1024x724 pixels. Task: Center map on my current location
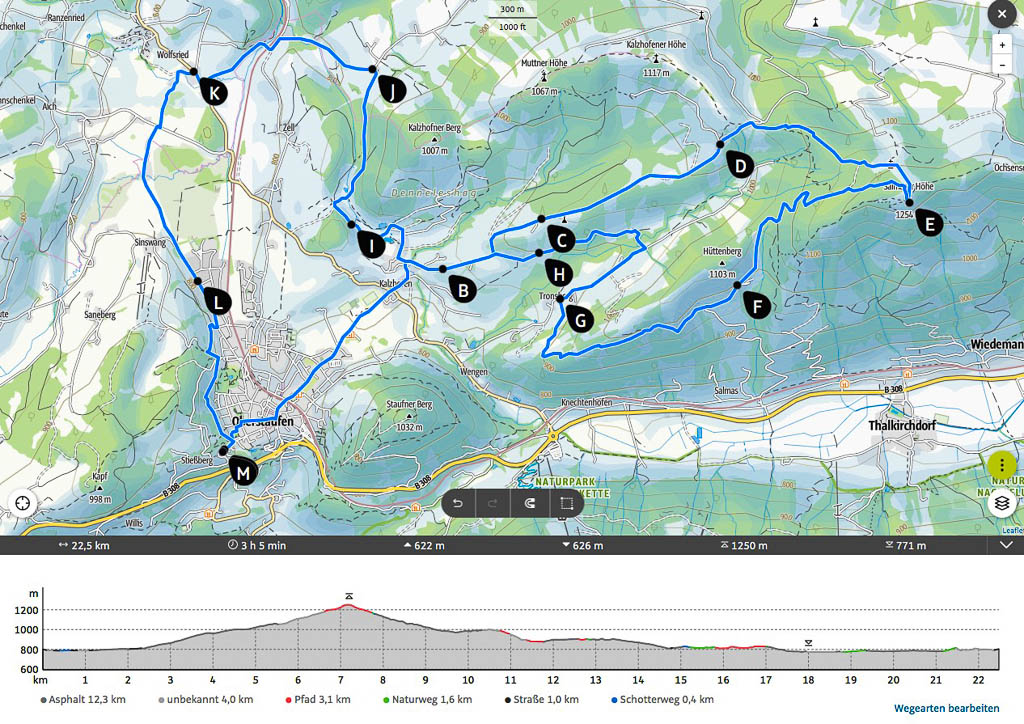tap(22, 504)
